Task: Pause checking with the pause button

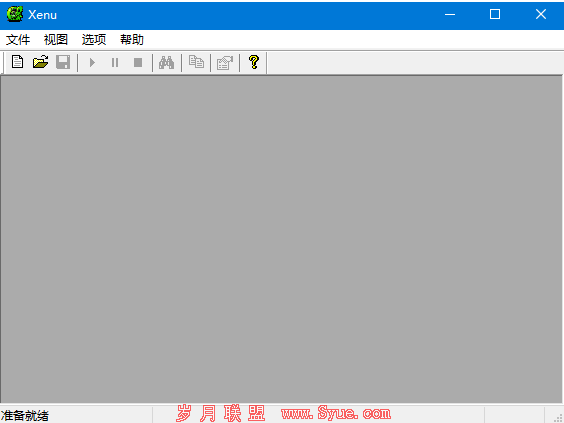Action: [115, 63]
